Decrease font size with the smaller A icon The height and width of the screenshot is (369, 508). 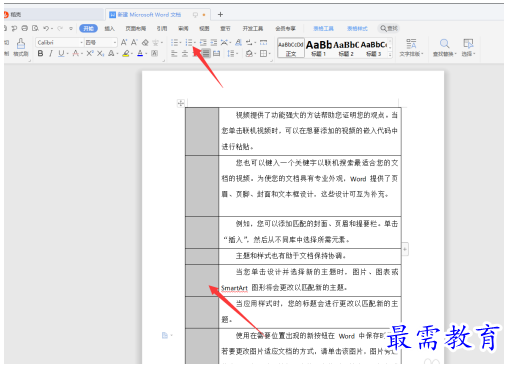pyautogui.click(x=134, y=42)
